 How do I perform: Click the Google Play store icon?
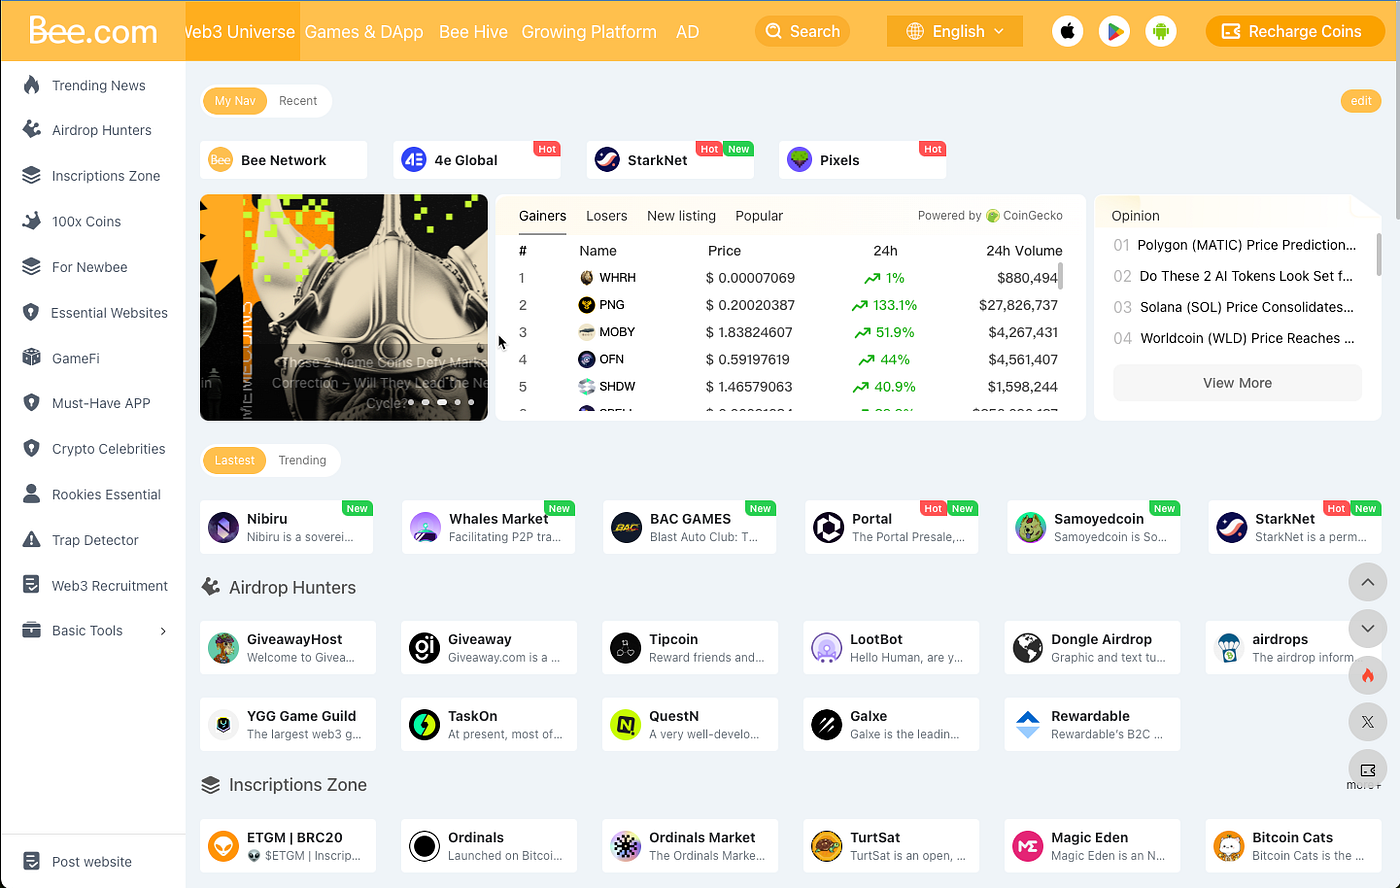click(1114, 31)
